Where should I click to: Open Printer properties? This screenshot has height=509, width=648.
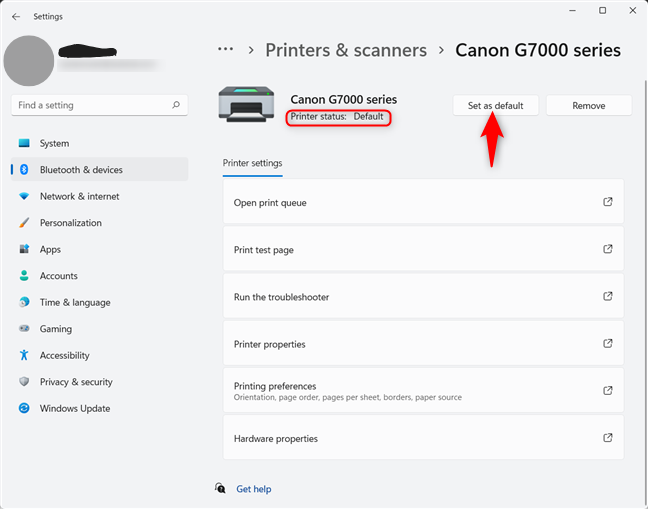point(423,344)
